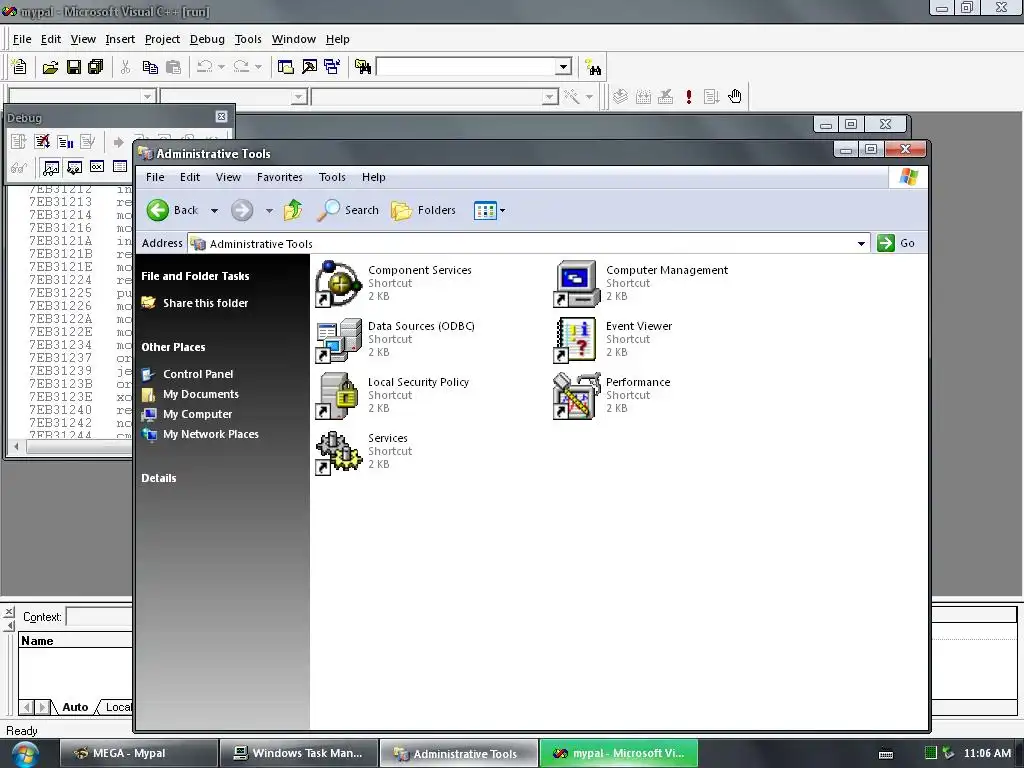The height and width of the screenshot is (768, 1024).
Task: Toggle the Folders pane in Administrative Tools
Action: click(423, 210)
